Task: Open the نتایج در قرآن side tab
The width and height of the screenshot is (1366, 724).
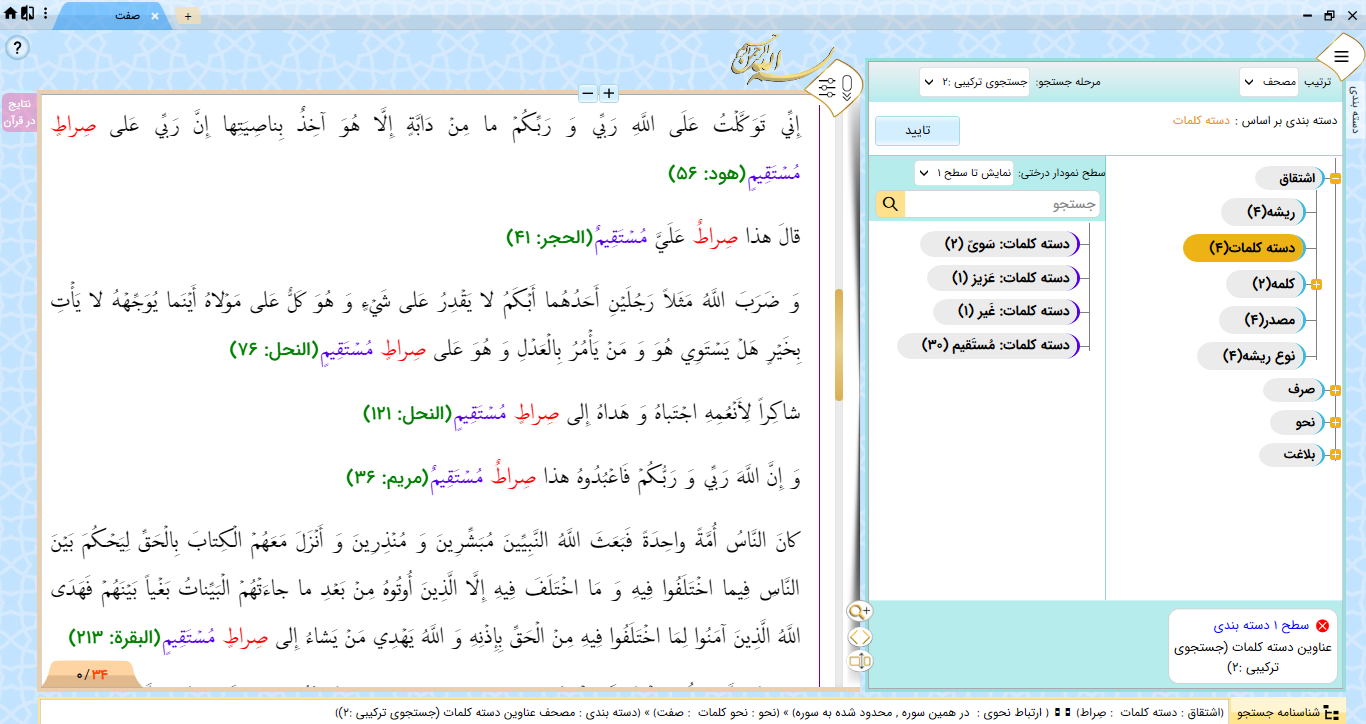Action: tap(20, 112)
